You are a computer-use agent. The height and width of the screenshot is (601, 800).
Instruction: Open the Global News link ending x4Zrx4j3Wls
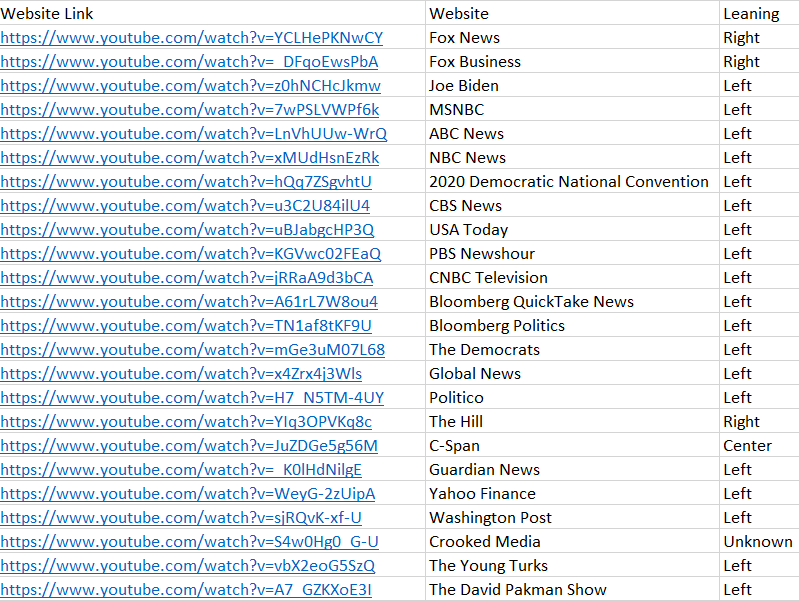[x=181, y=373]
